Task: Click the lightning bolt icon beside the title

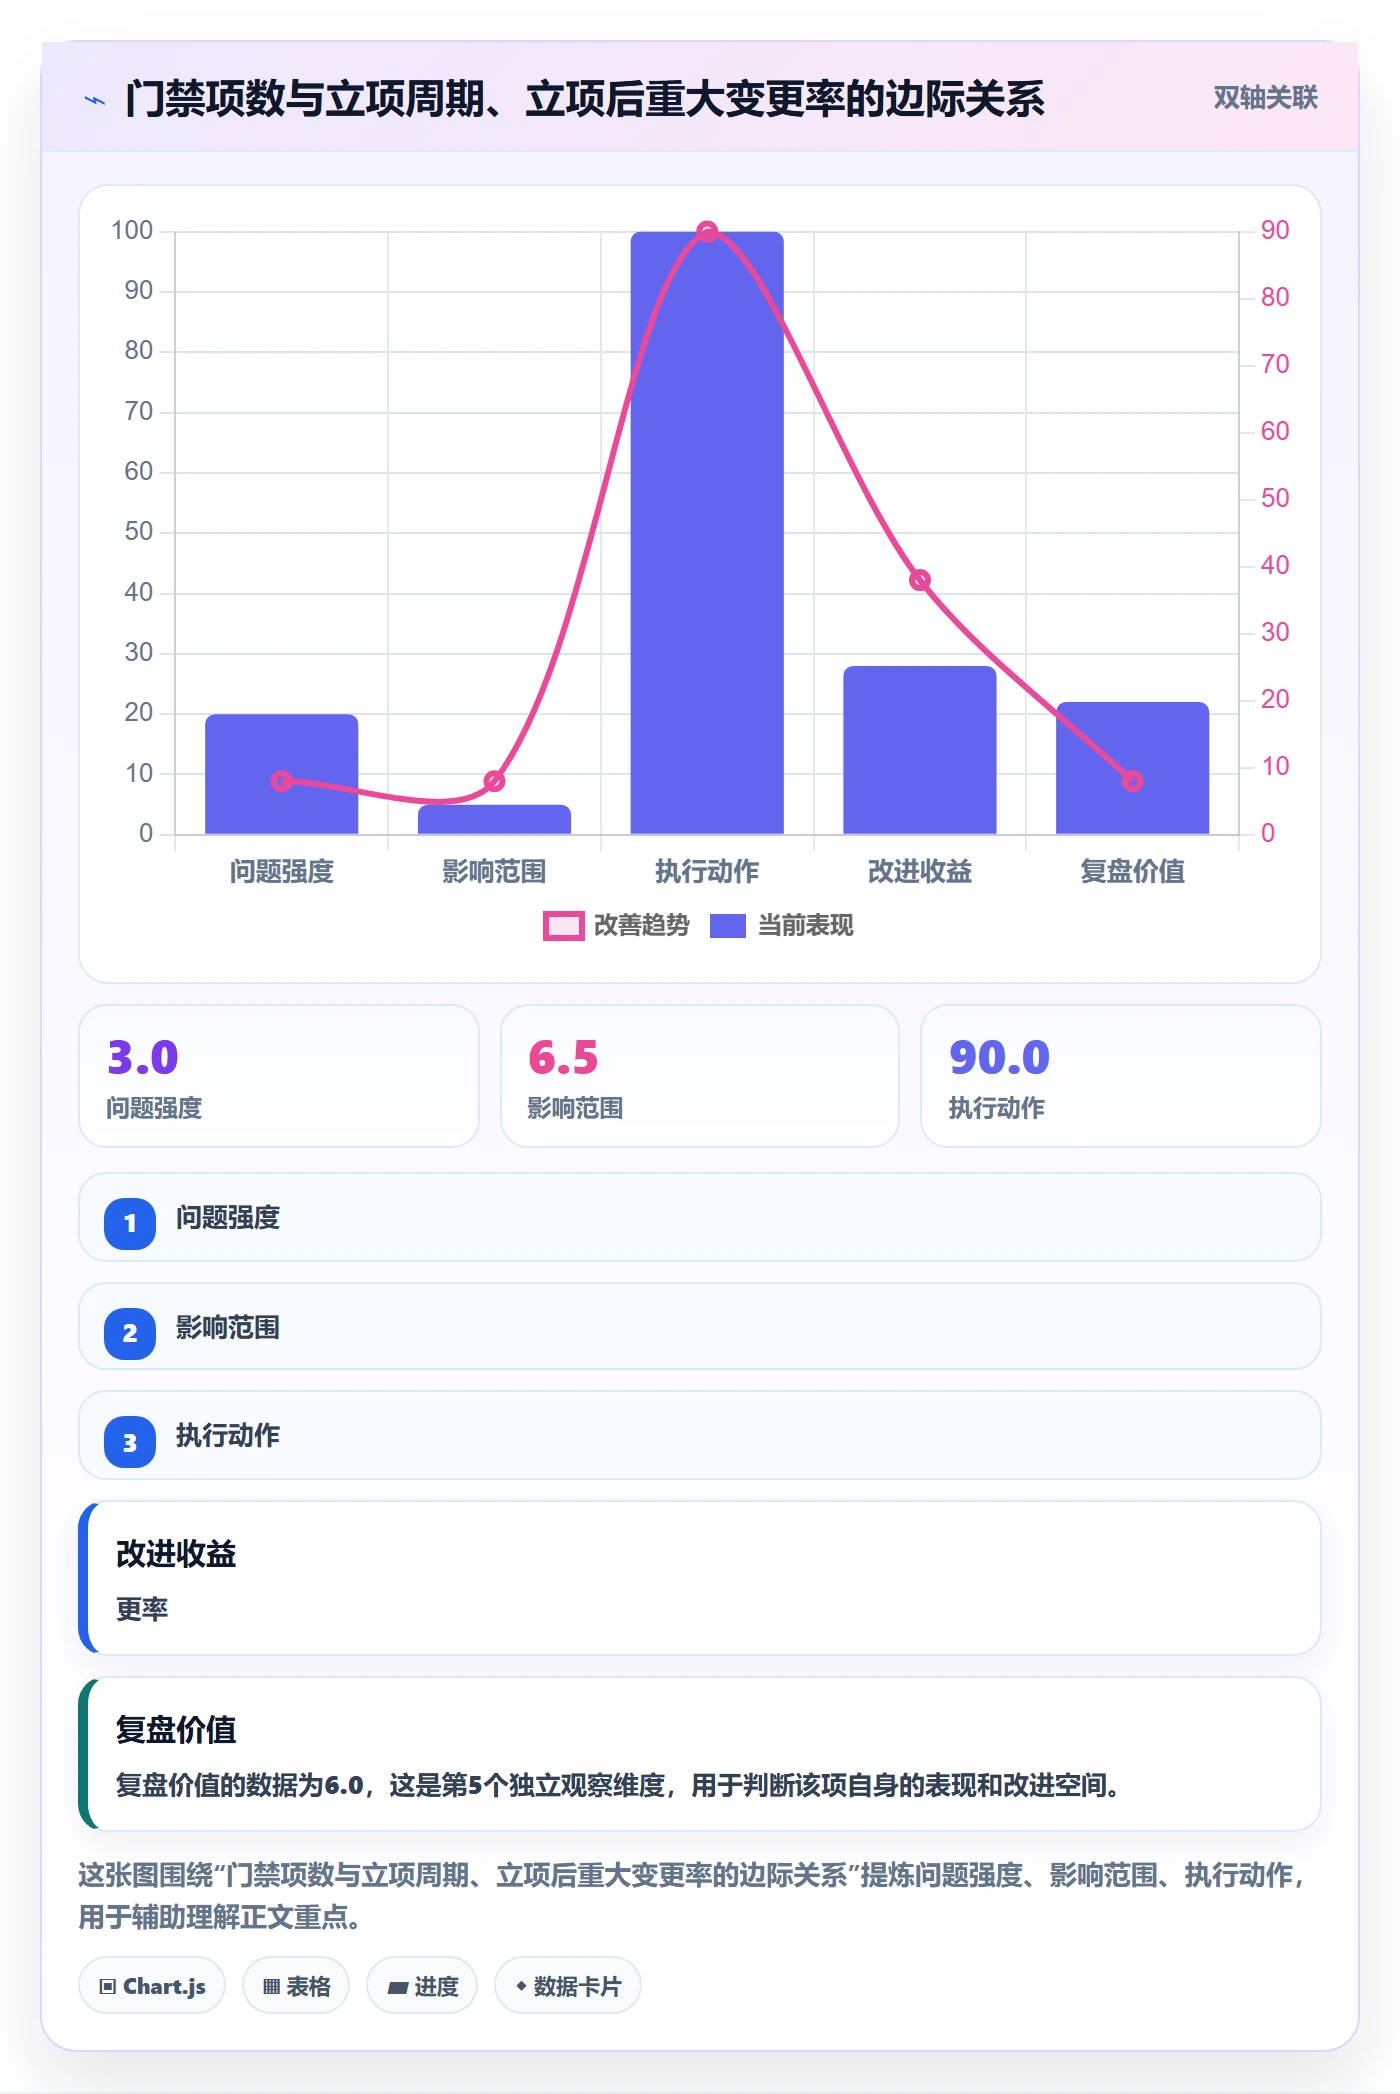Action: pyautogui.click(x=95, y=100)
